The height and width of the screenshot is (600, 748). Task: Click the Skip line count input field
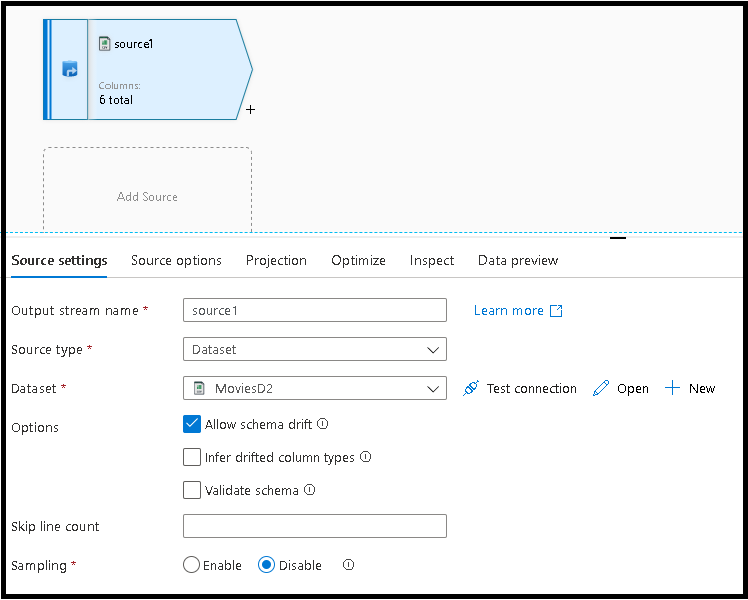[x=315, y=526]
